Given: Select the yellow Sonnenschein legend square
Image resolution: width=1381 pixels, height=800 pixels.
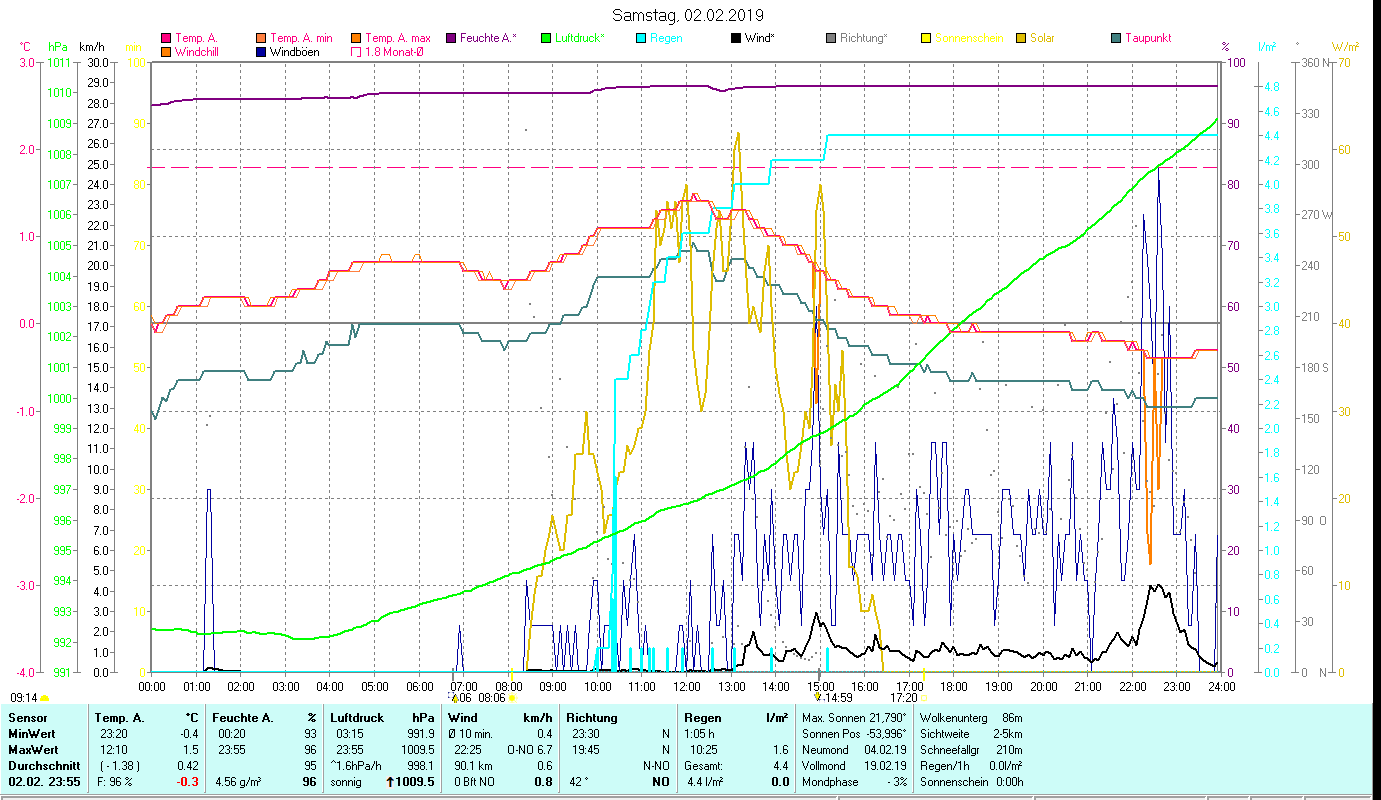Looking at the screenshot, I should [926, 38].
